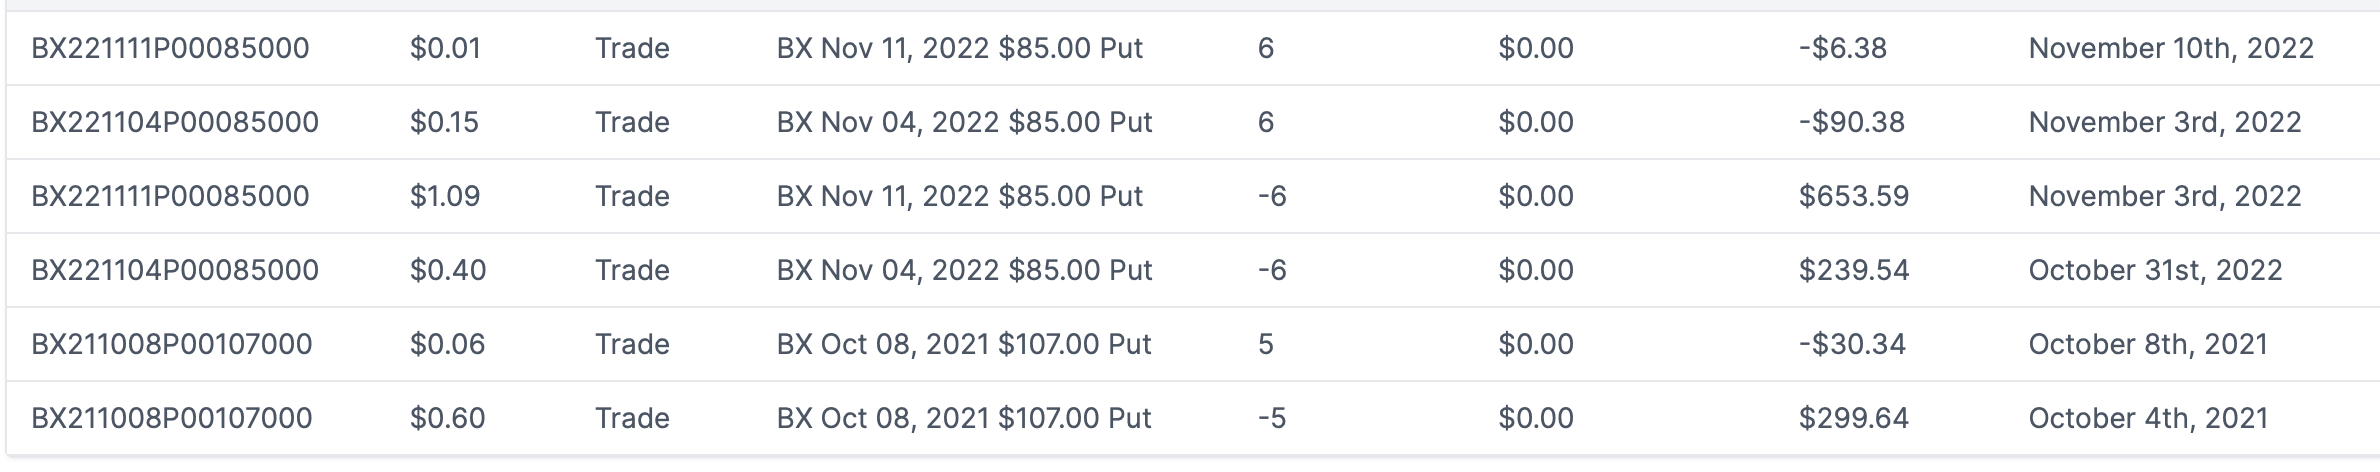This screenshot has height=472, width=2380.
Task: Select the October 4th, 2021 date
Action: click(2147, 418)
